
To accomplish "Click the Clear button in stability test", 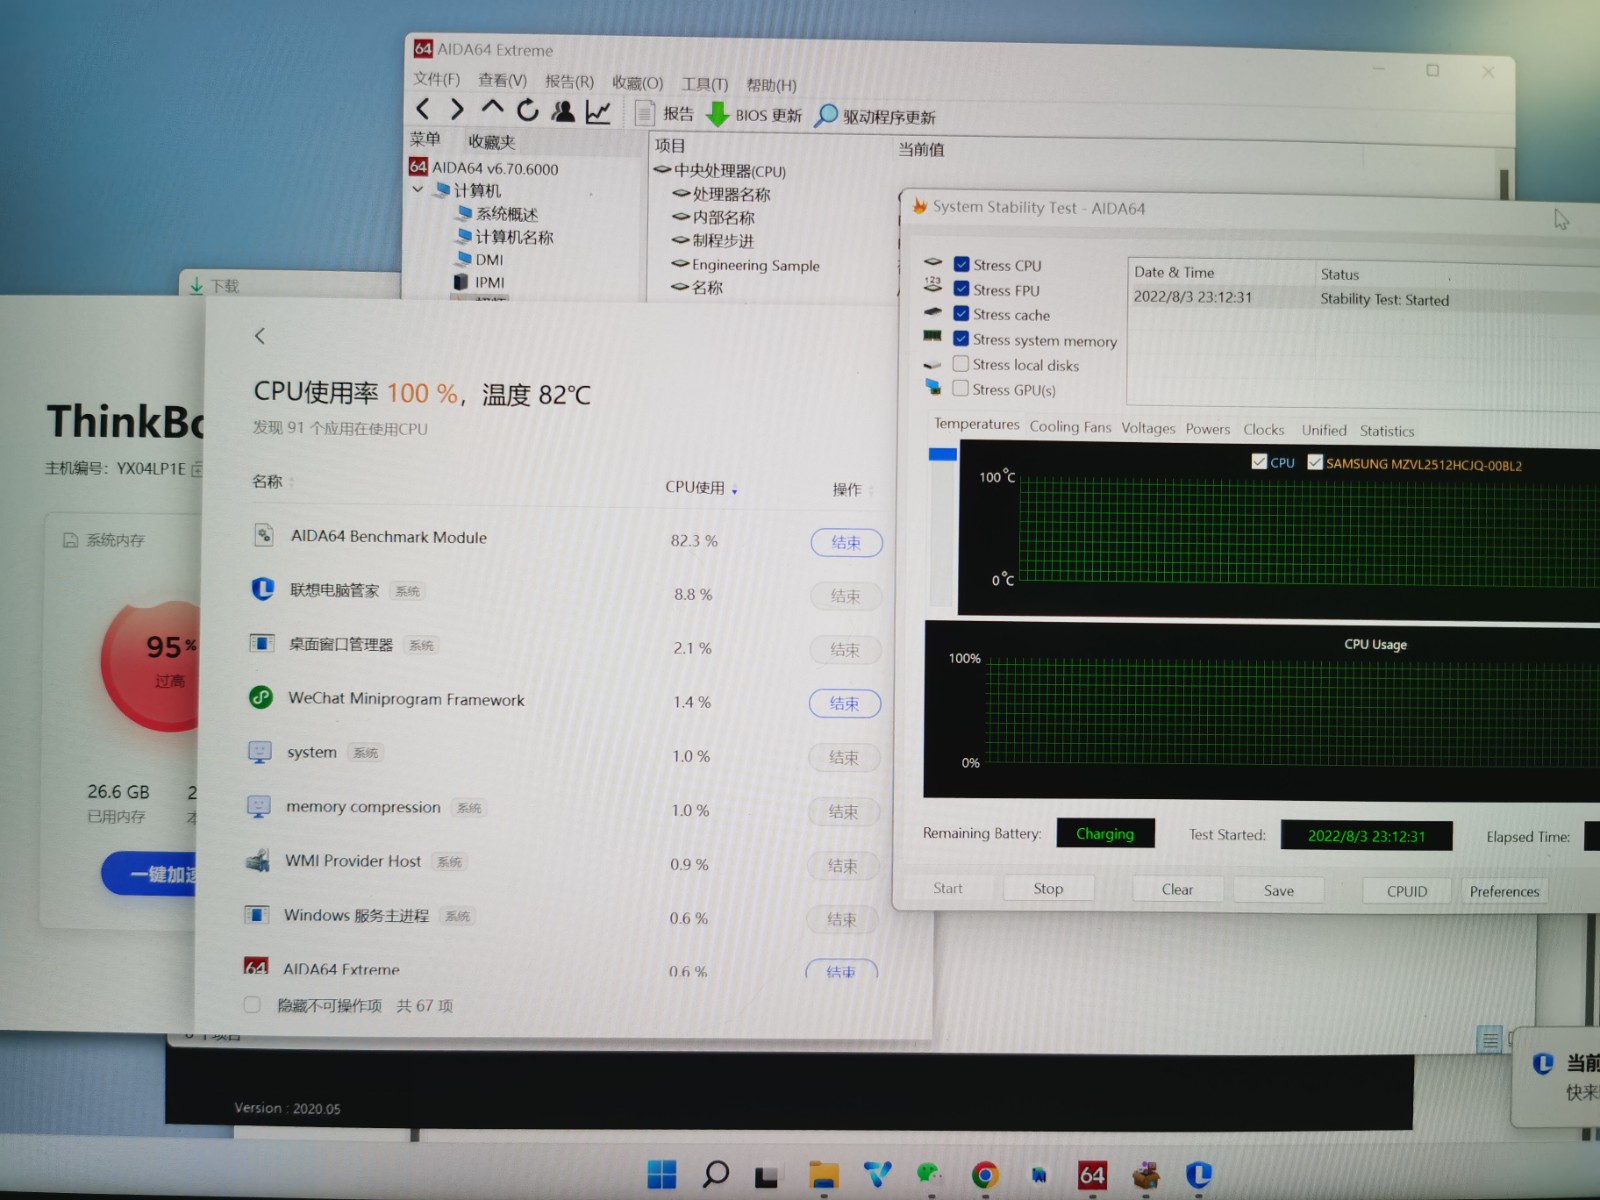I will click(x=1177, y=889).
